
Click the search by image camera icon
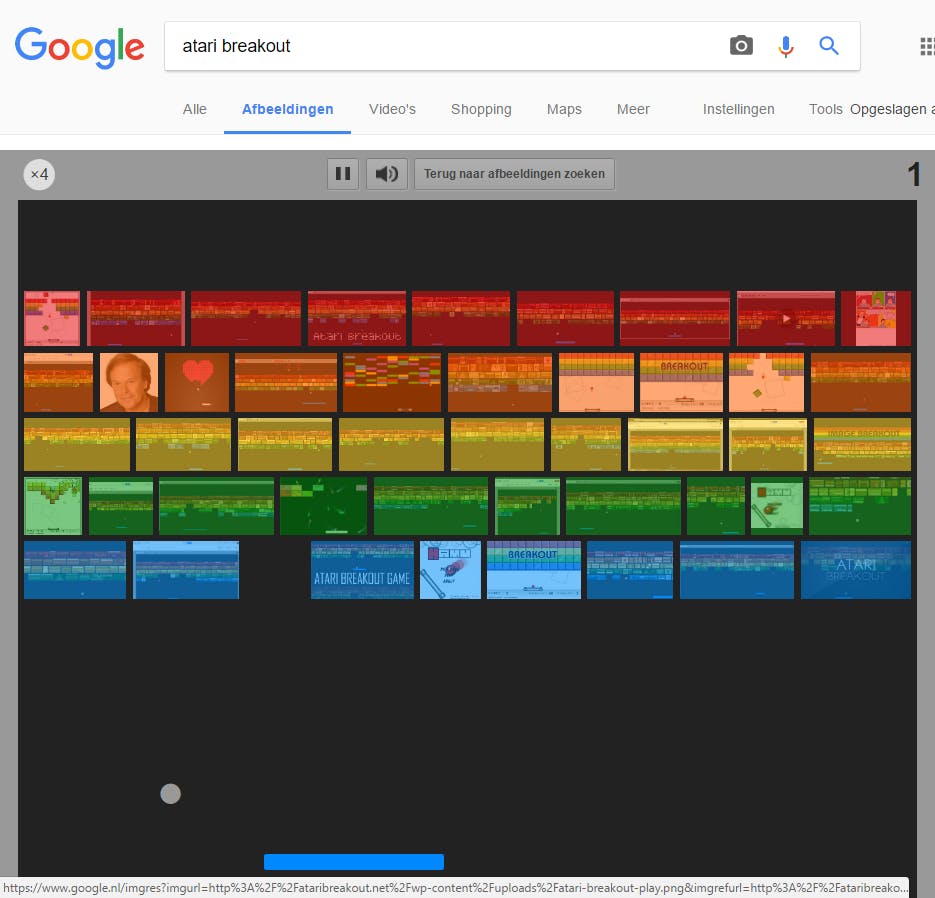(x=741, y=45)
